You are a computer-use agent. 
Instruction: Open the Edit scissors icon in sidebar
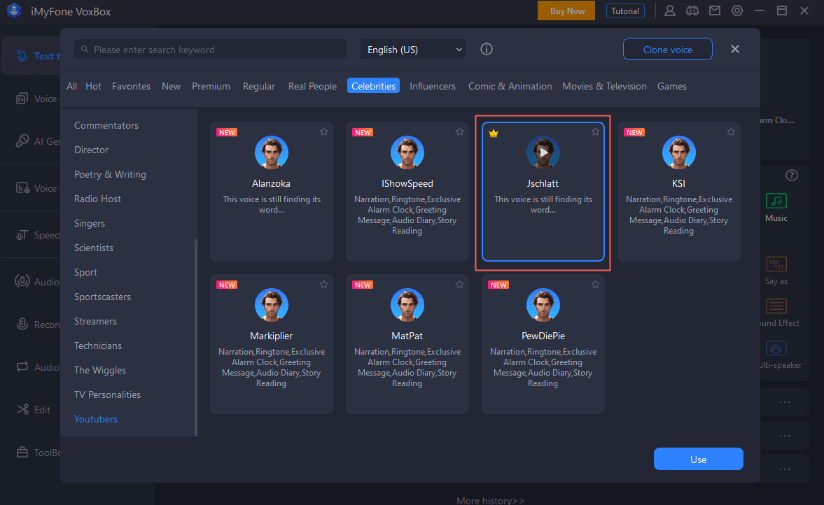23,409
